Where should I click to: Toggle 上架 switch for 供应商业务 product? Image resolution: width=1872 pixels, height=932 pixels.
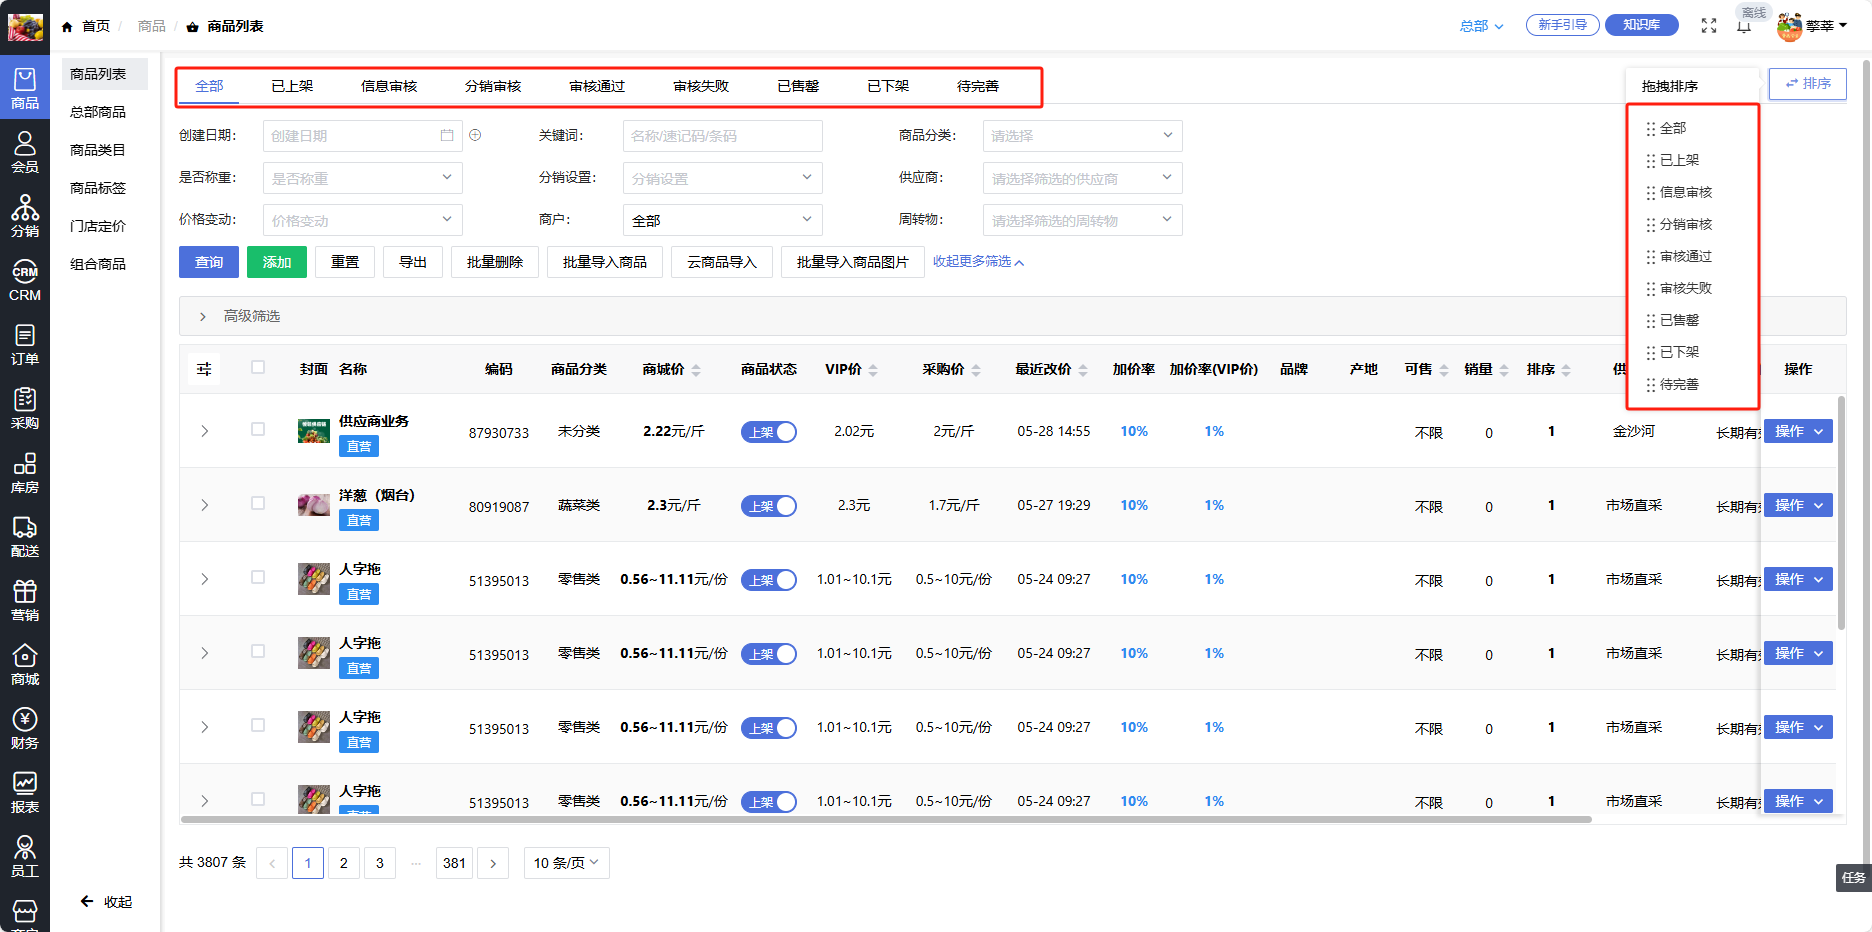pos(768,432)
